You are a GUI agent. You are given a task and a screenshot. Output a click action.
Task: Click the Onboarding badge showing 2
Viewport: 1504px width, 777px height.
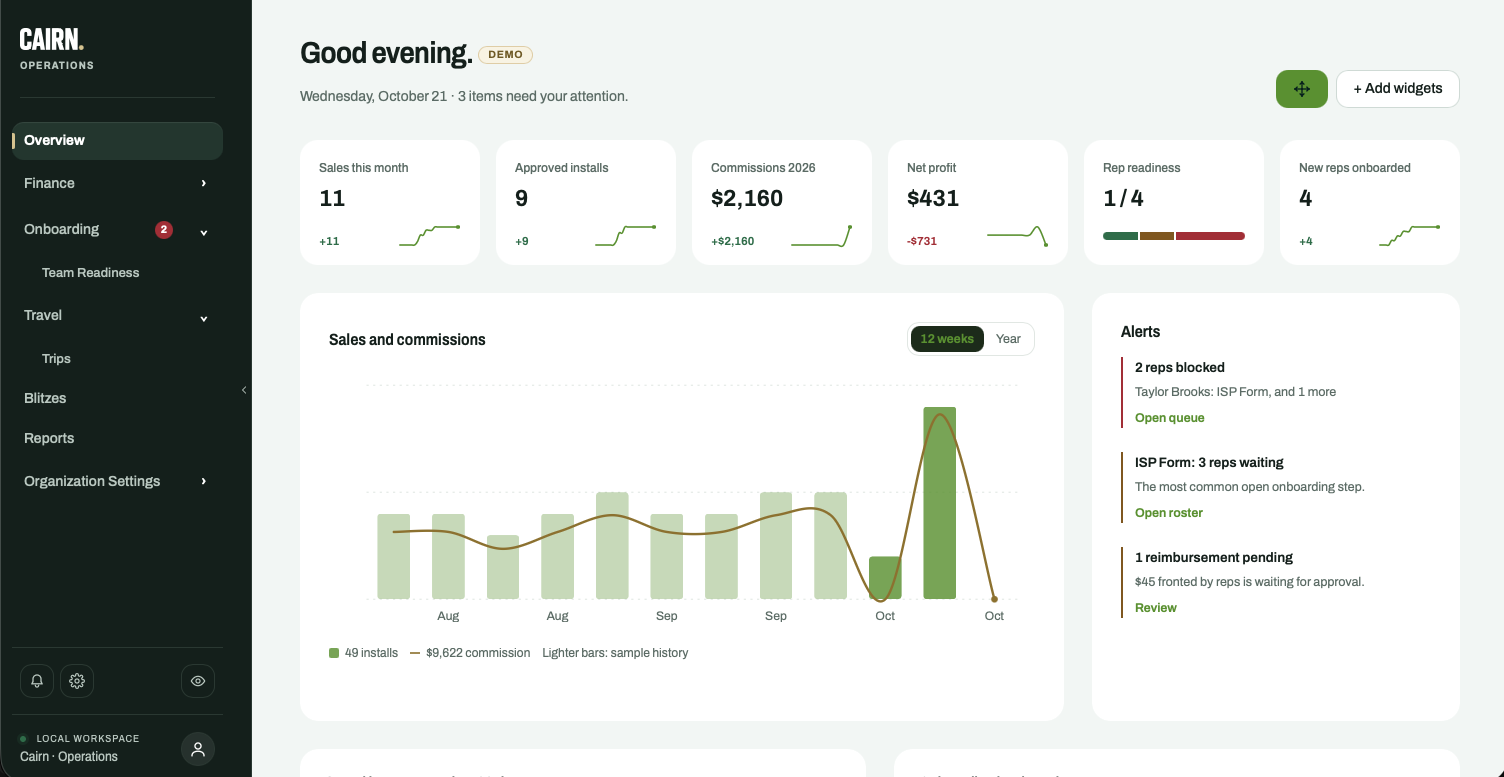coord(164,230)
